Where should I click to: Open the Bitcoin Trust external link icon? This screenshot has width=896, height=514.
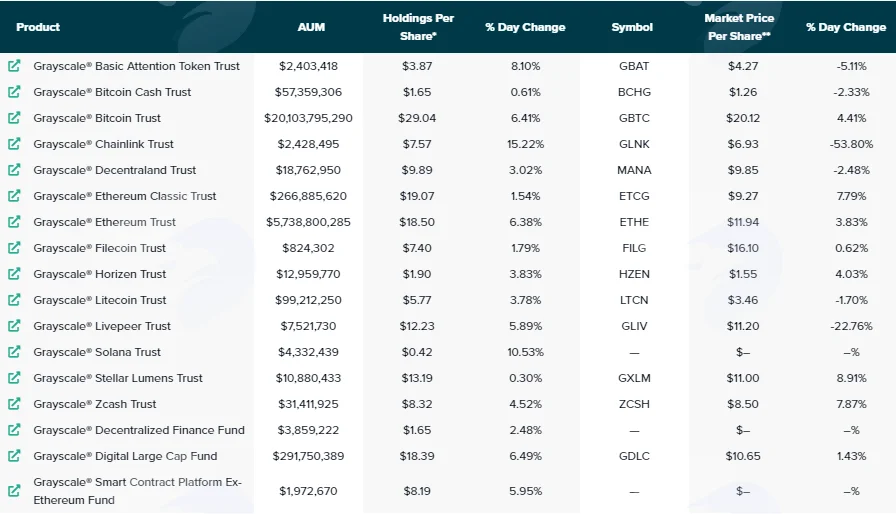(x=14, y=118)
